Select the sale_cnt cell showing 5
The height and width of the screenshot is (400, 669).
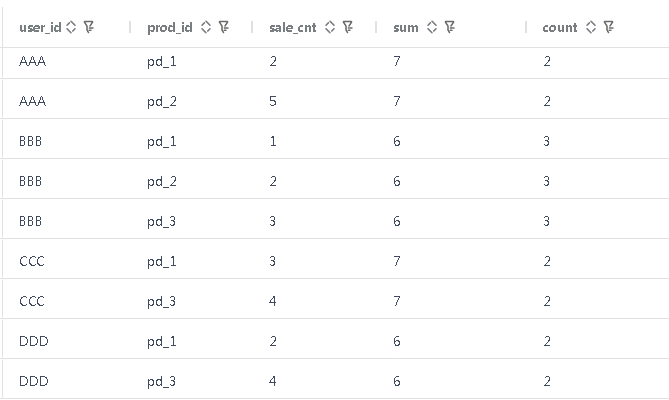[x=273, y=101]
